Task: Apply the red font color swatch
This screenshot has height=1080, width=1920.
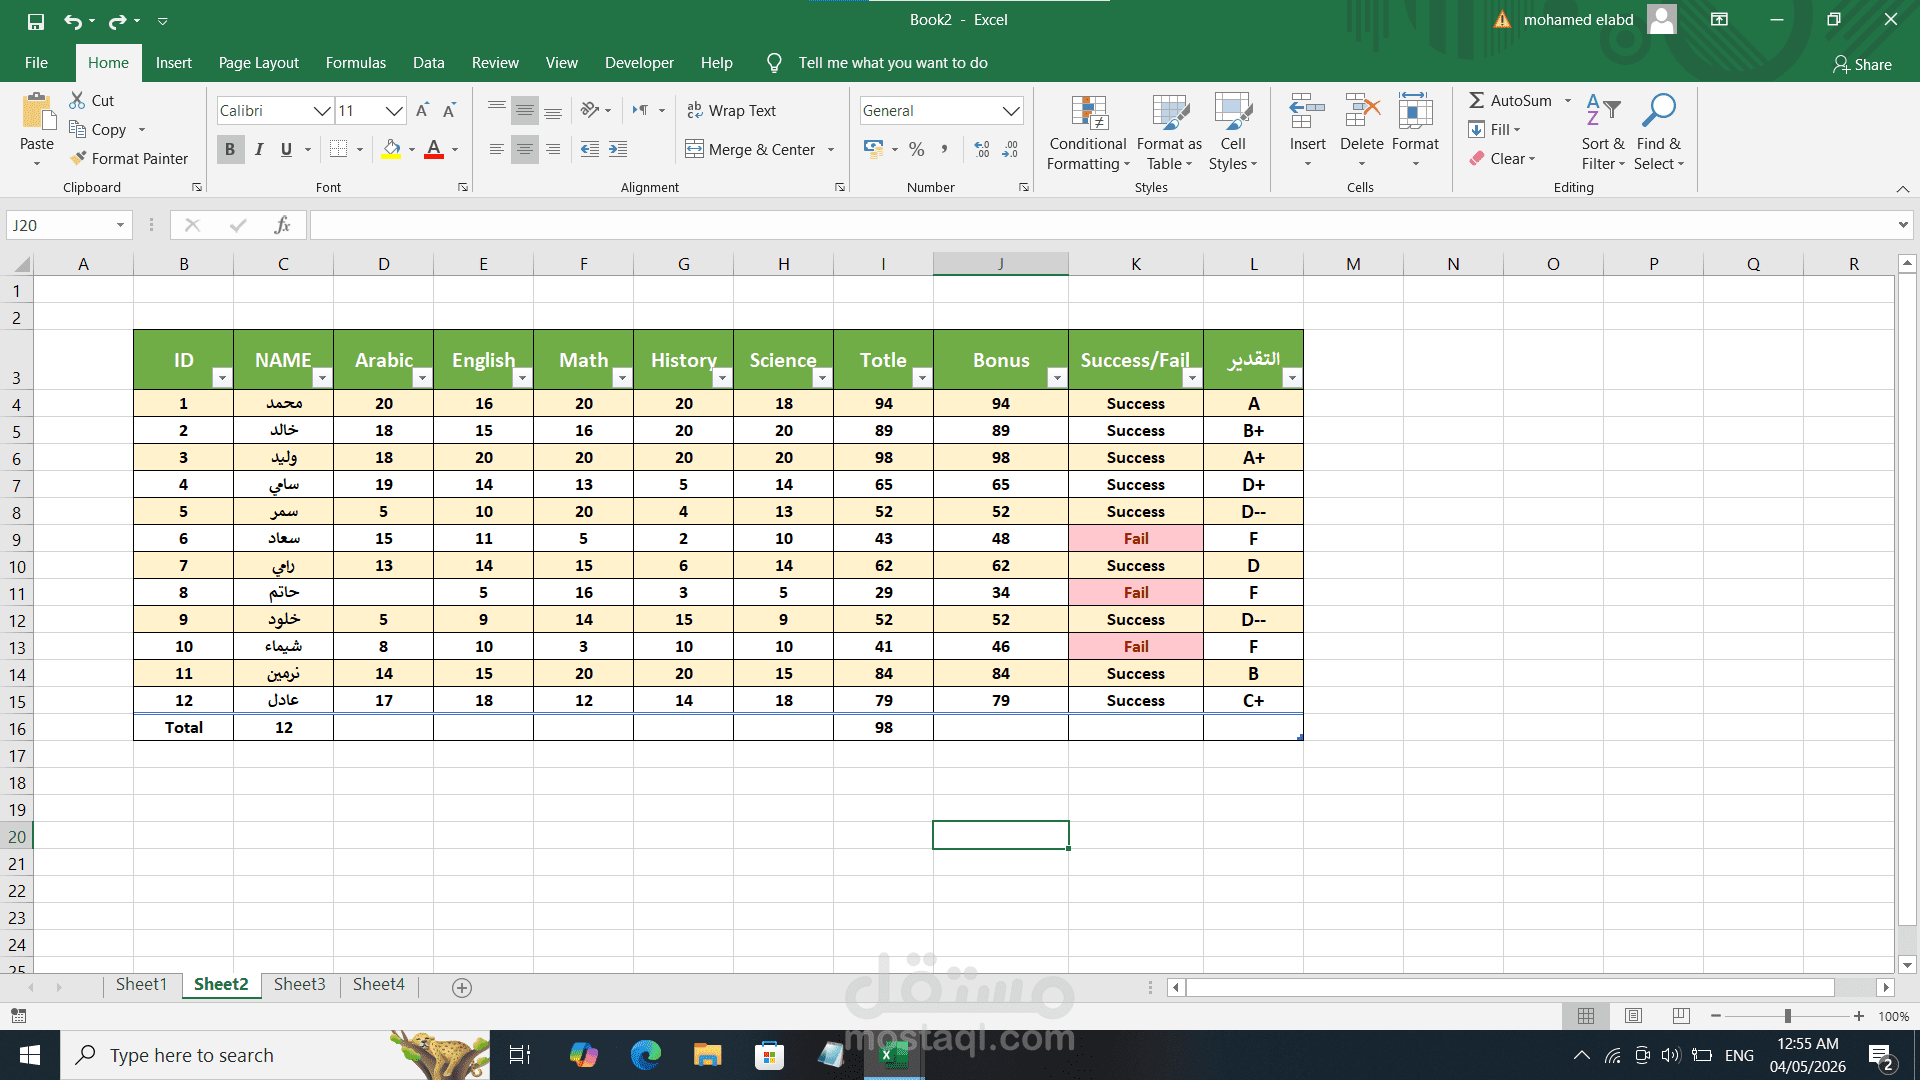Action: pos(434,149)
